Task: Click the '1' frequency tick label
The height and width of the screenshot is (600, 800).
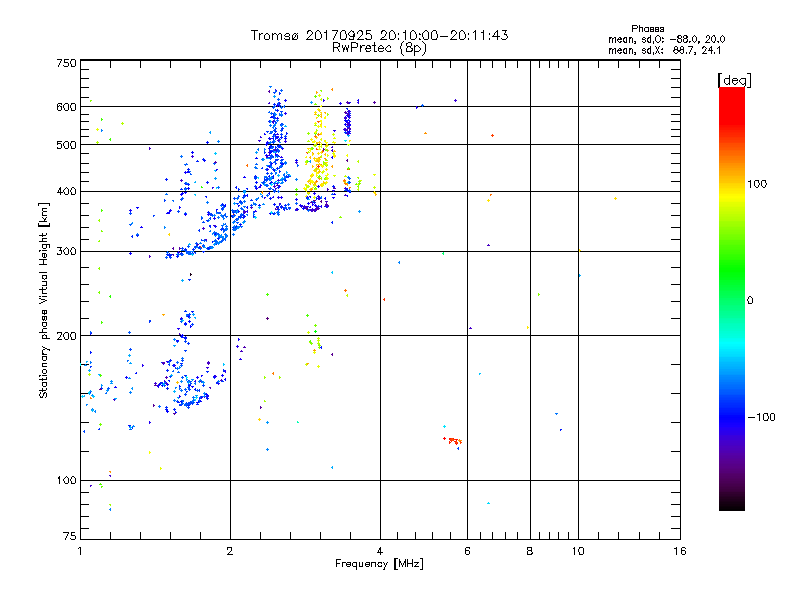Action: pos(80,551)
